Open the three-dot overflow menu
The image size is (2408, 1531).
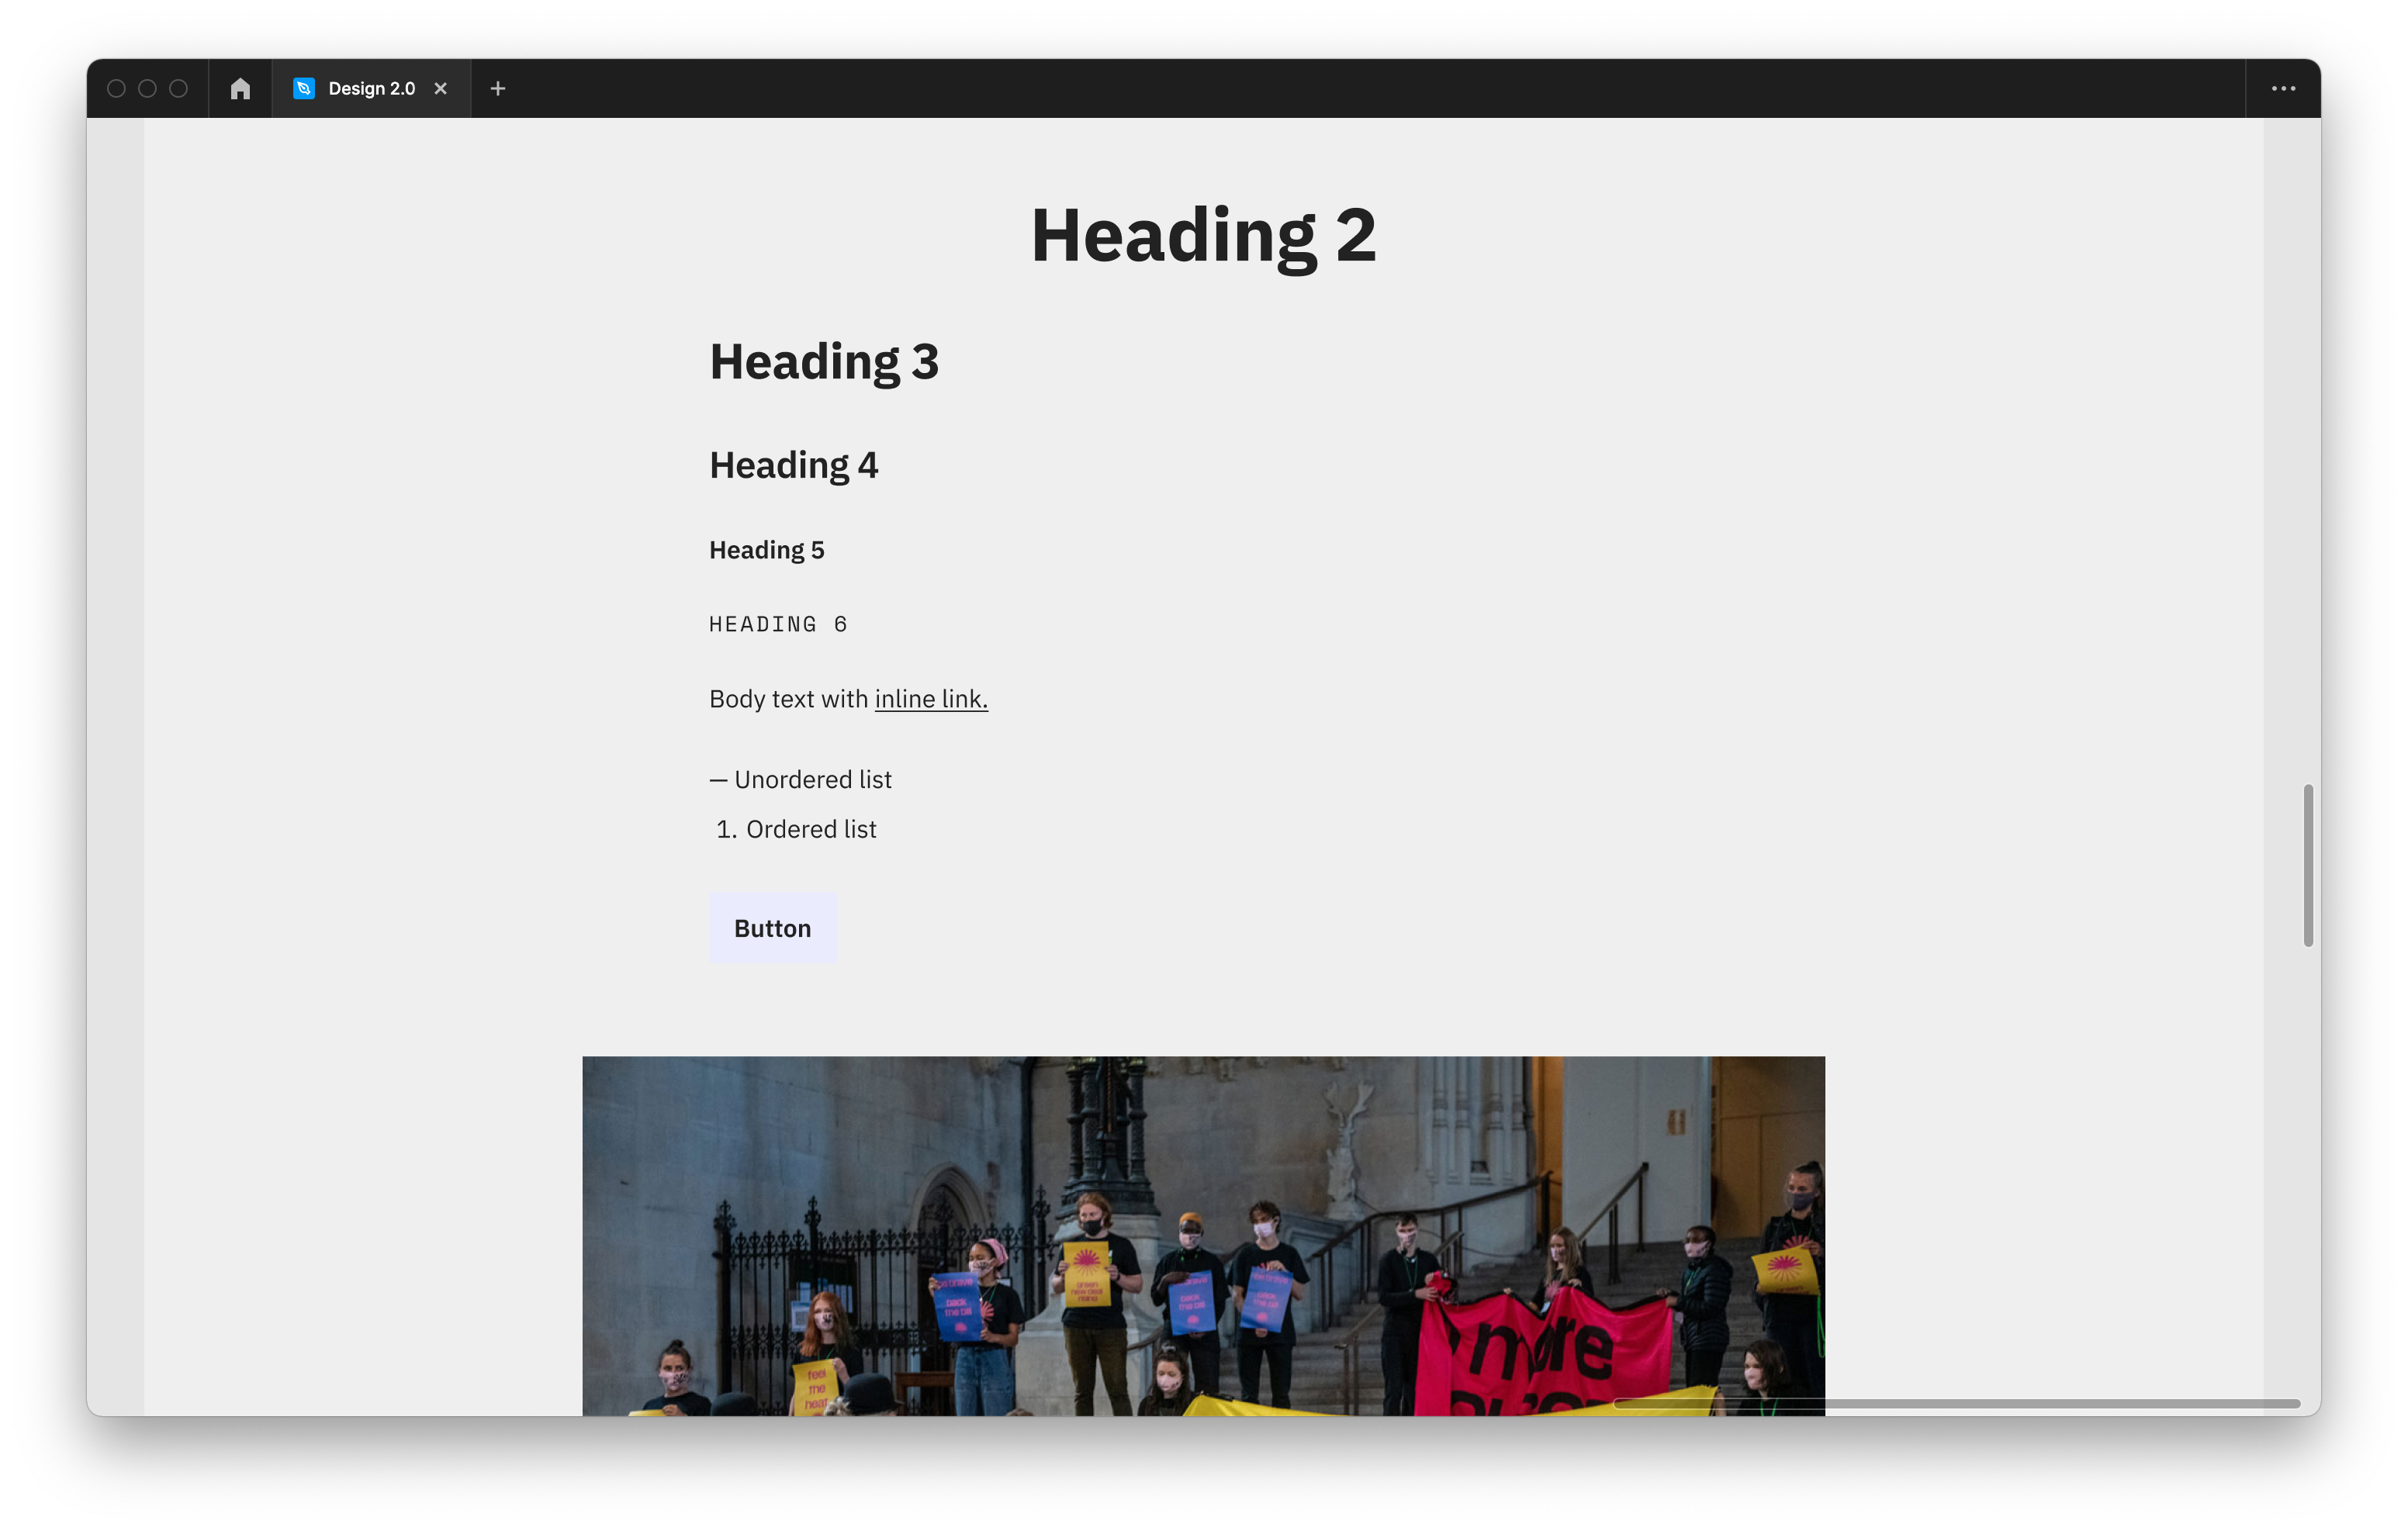[x=2283, y=89]
